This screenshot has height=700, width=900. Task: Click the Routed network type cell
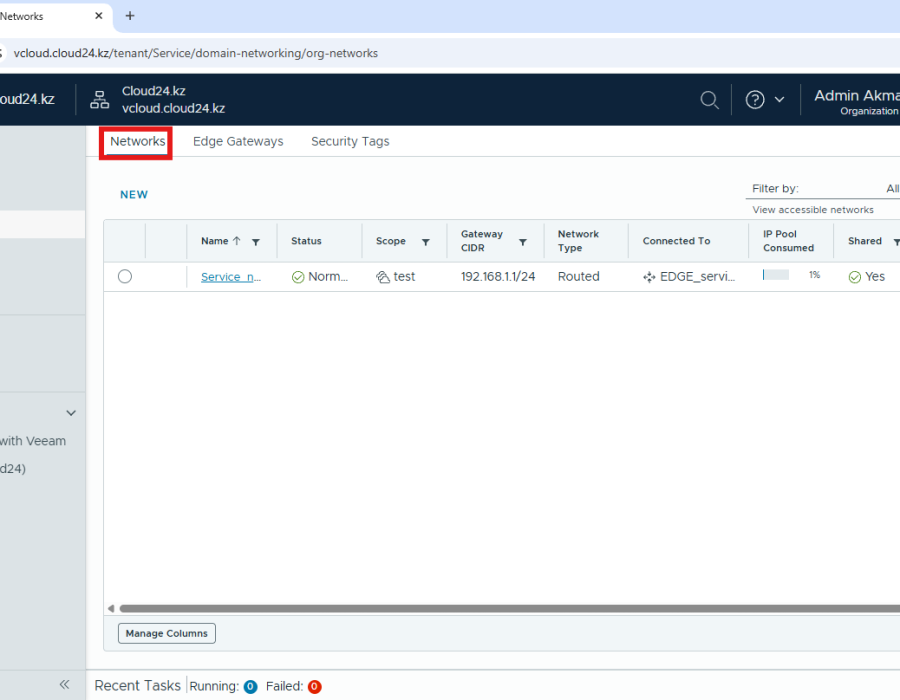tap(579, 277)
